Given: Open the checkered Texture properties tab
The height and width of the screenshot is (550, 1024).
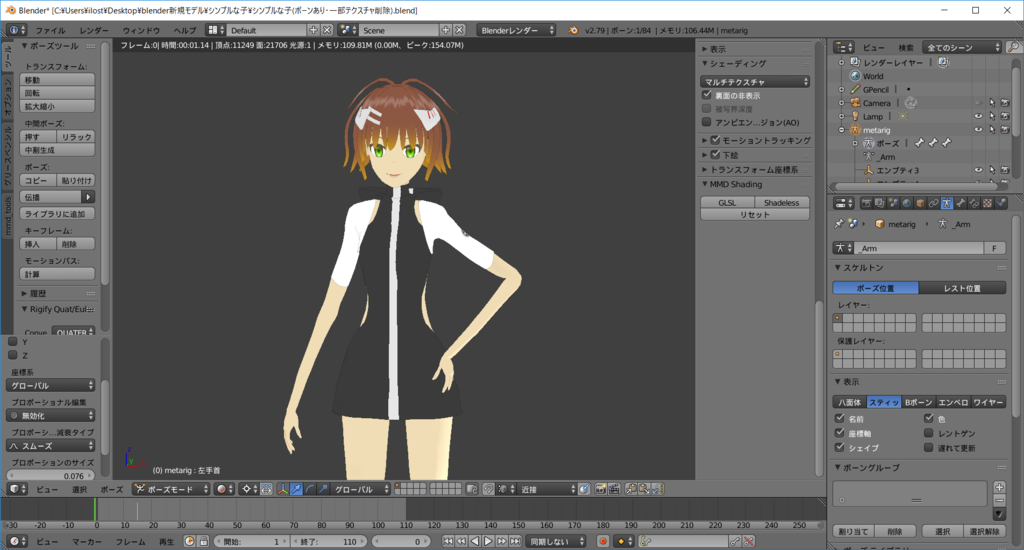Looking at the screenshot, I should coord(987,203).
